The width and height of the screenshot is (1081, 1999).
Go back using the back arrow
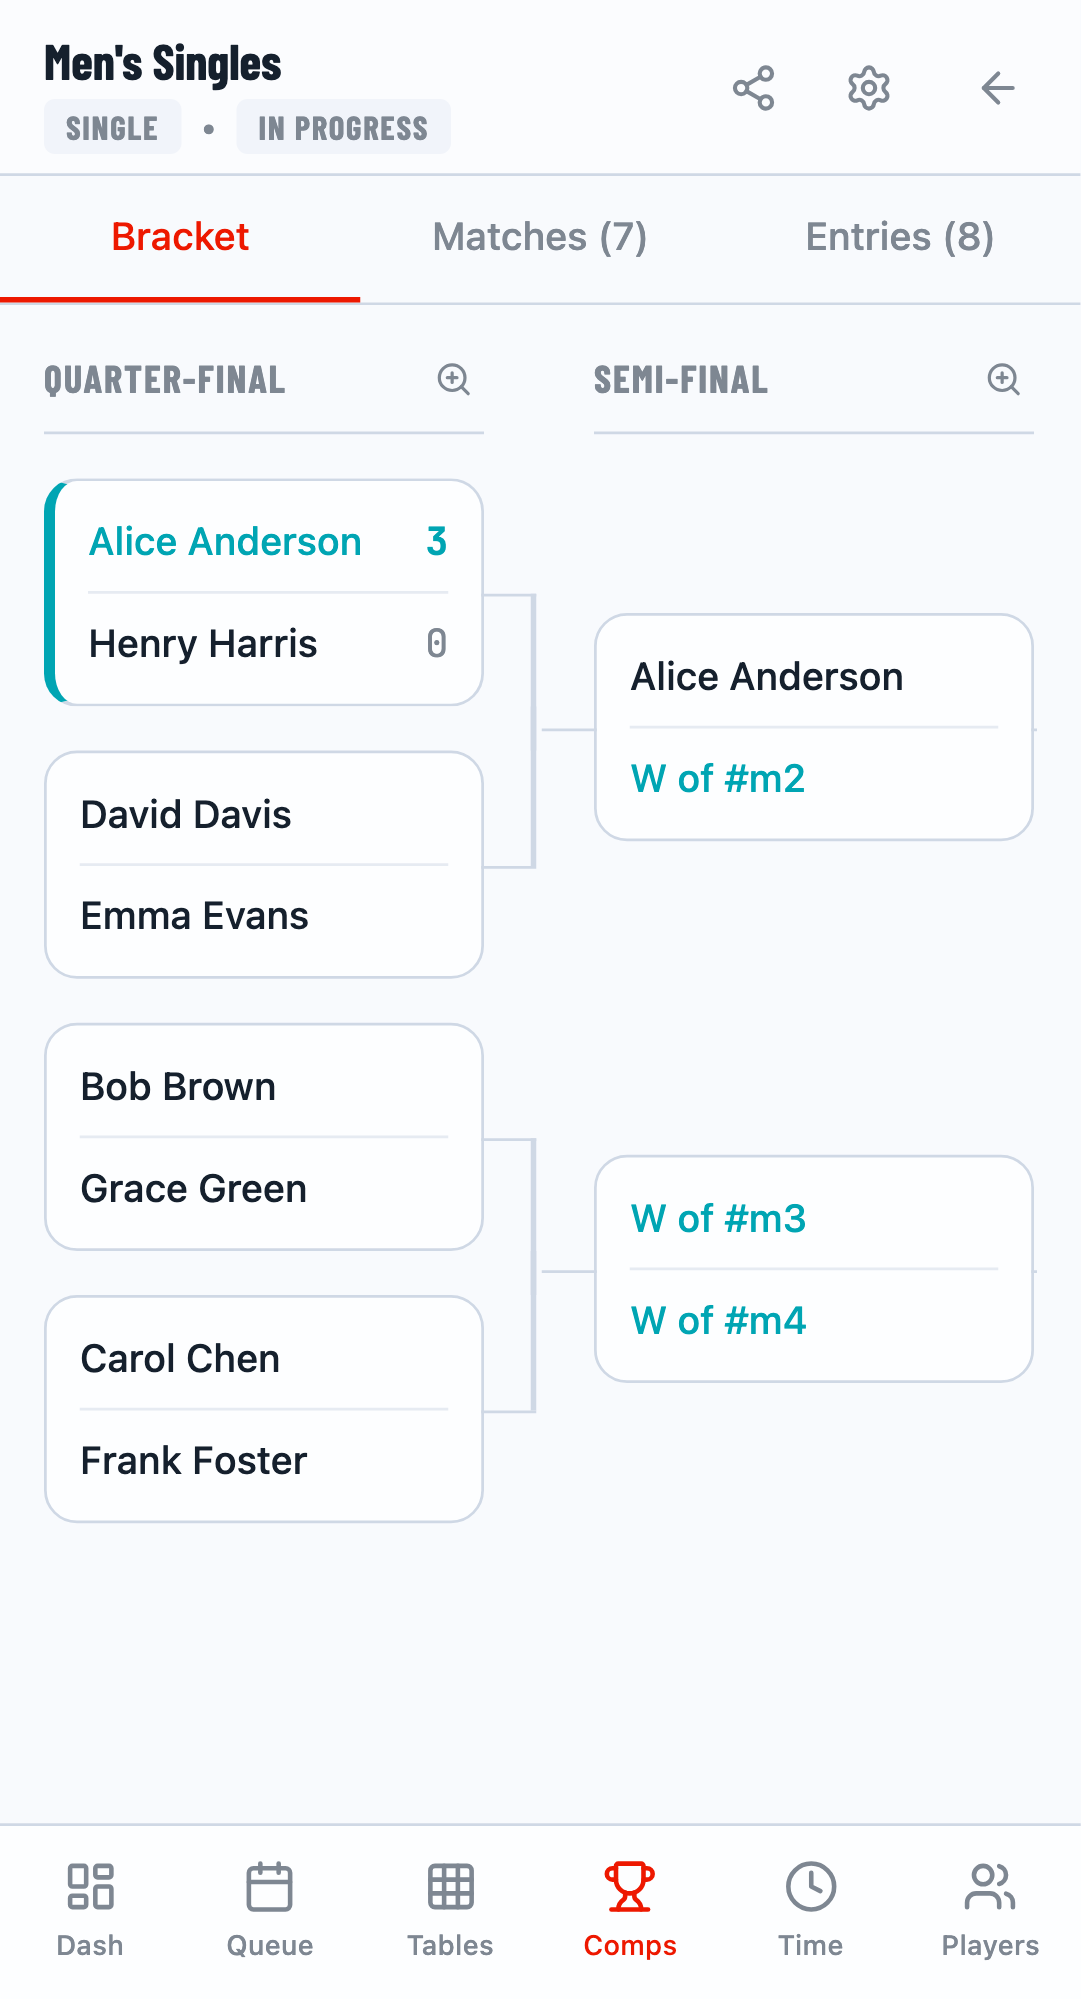click(x=997, y=88)
